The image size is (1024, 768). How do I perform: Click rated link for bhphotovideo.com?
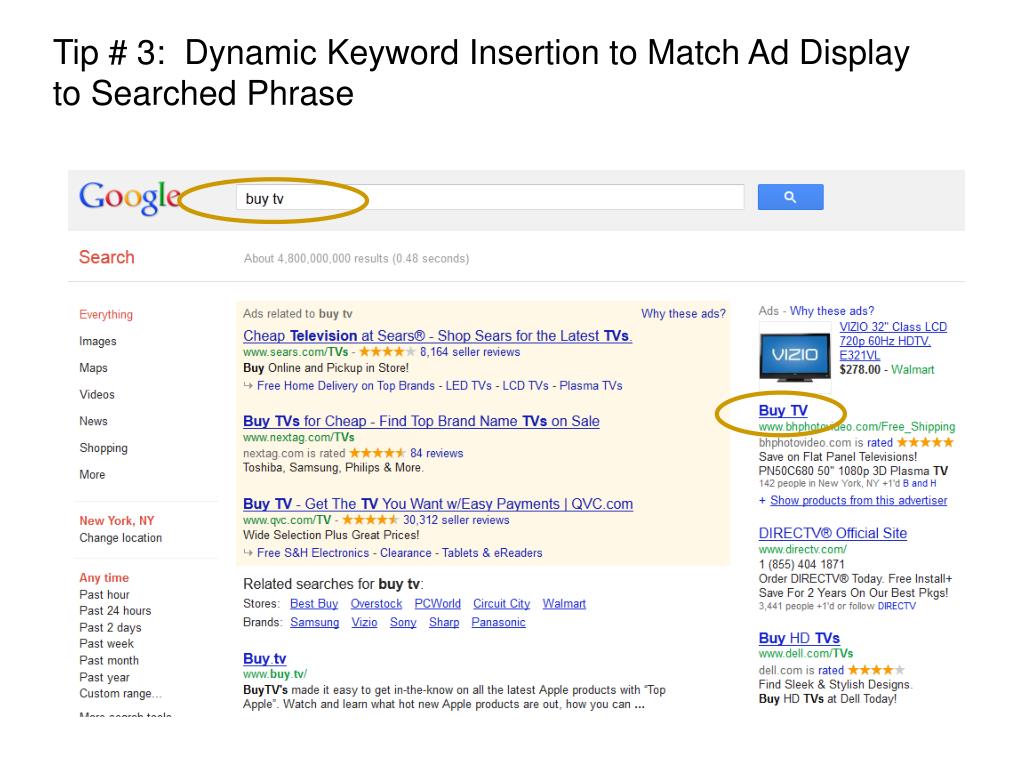(880, 443)
